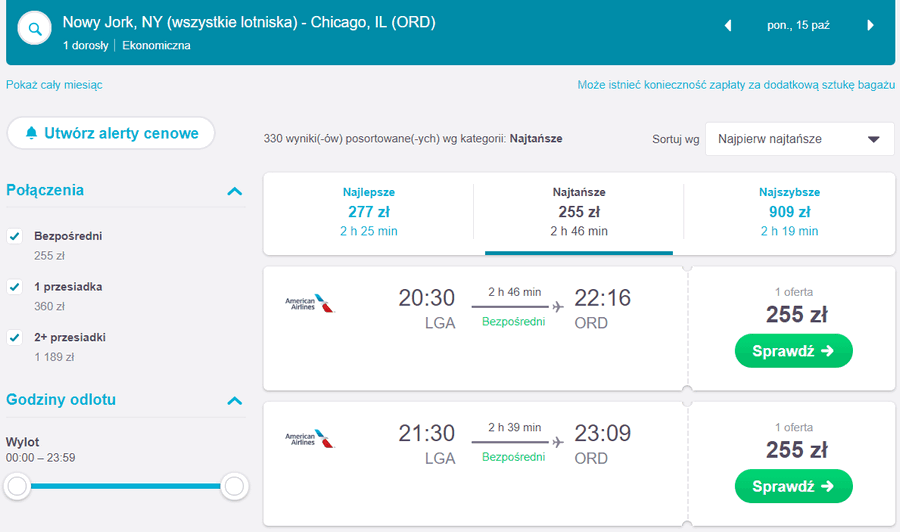Click American Airlines logo on 20:30 flight
Screen dimensions: 900x532
(x=309, y=303)
